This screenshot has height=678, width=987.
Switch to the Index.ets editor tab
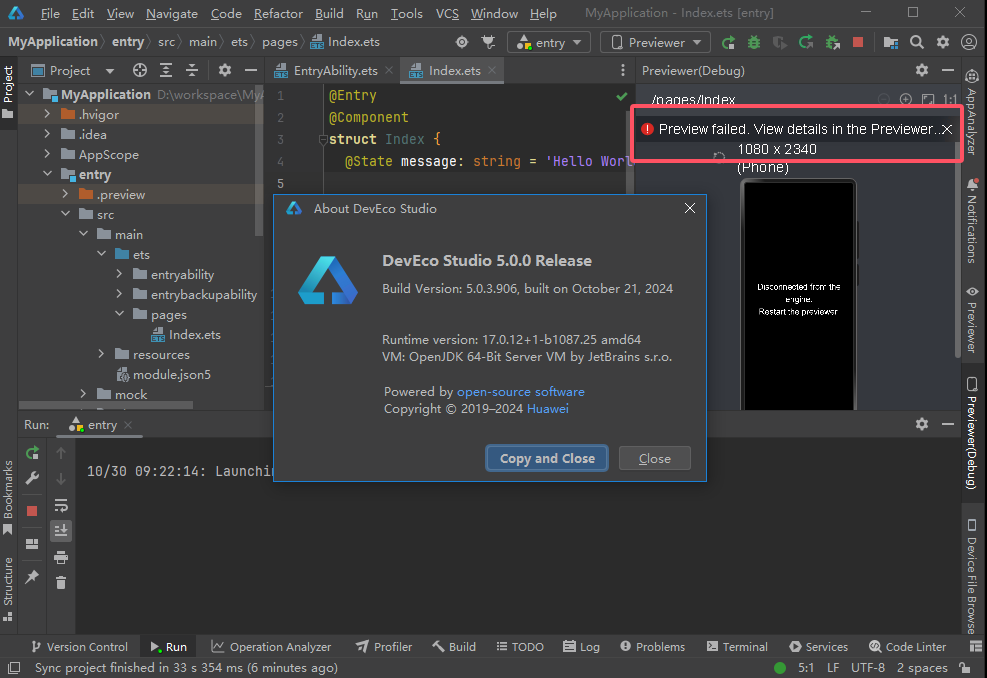click(x=453, y=71)
